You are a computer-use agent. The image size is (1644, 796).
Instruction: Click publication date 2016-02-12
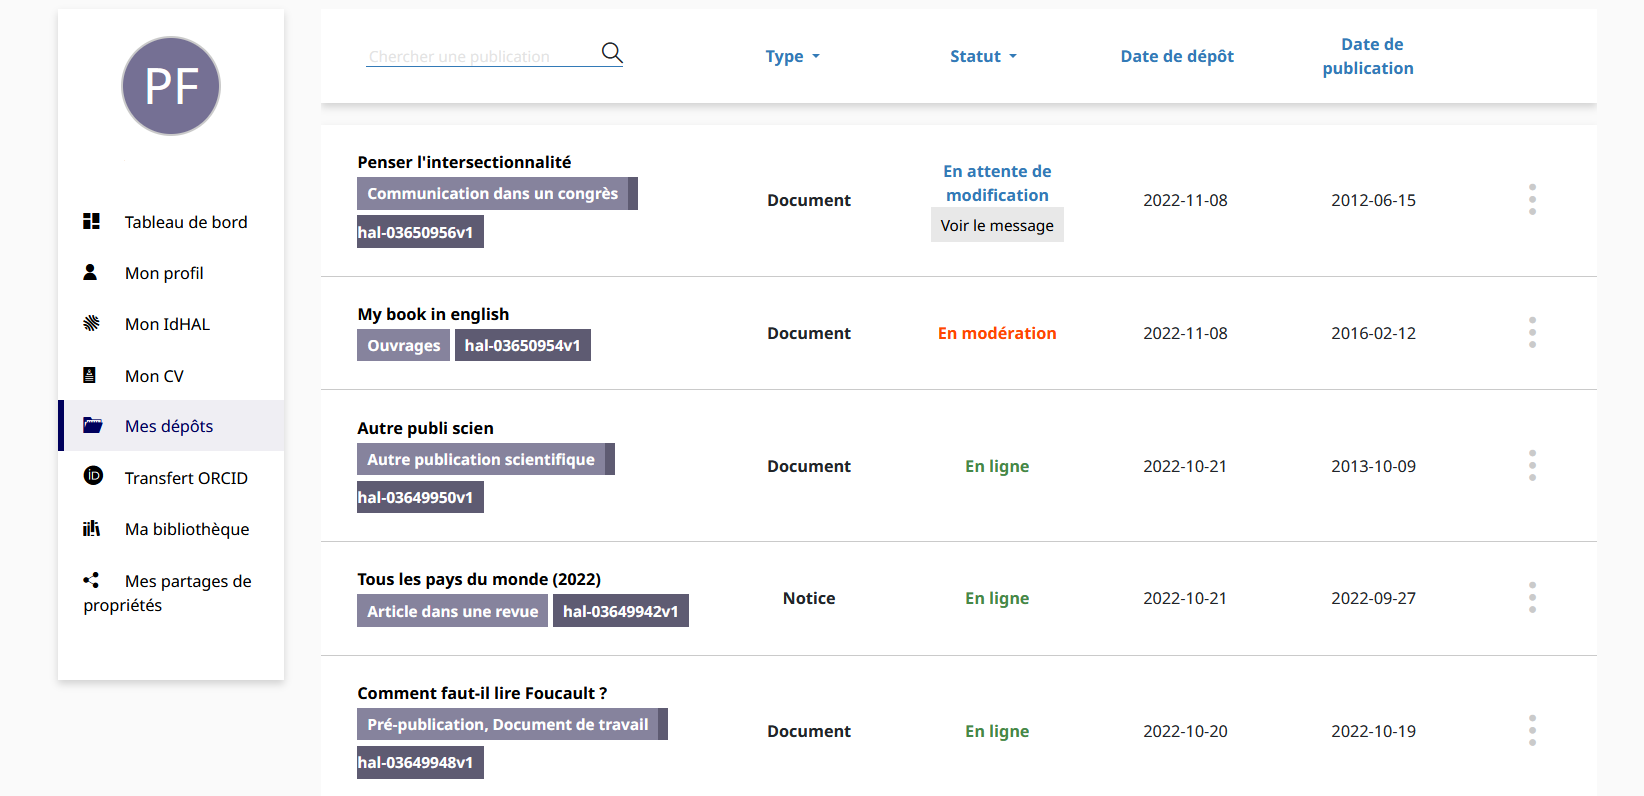click(x=1373, y=333)
